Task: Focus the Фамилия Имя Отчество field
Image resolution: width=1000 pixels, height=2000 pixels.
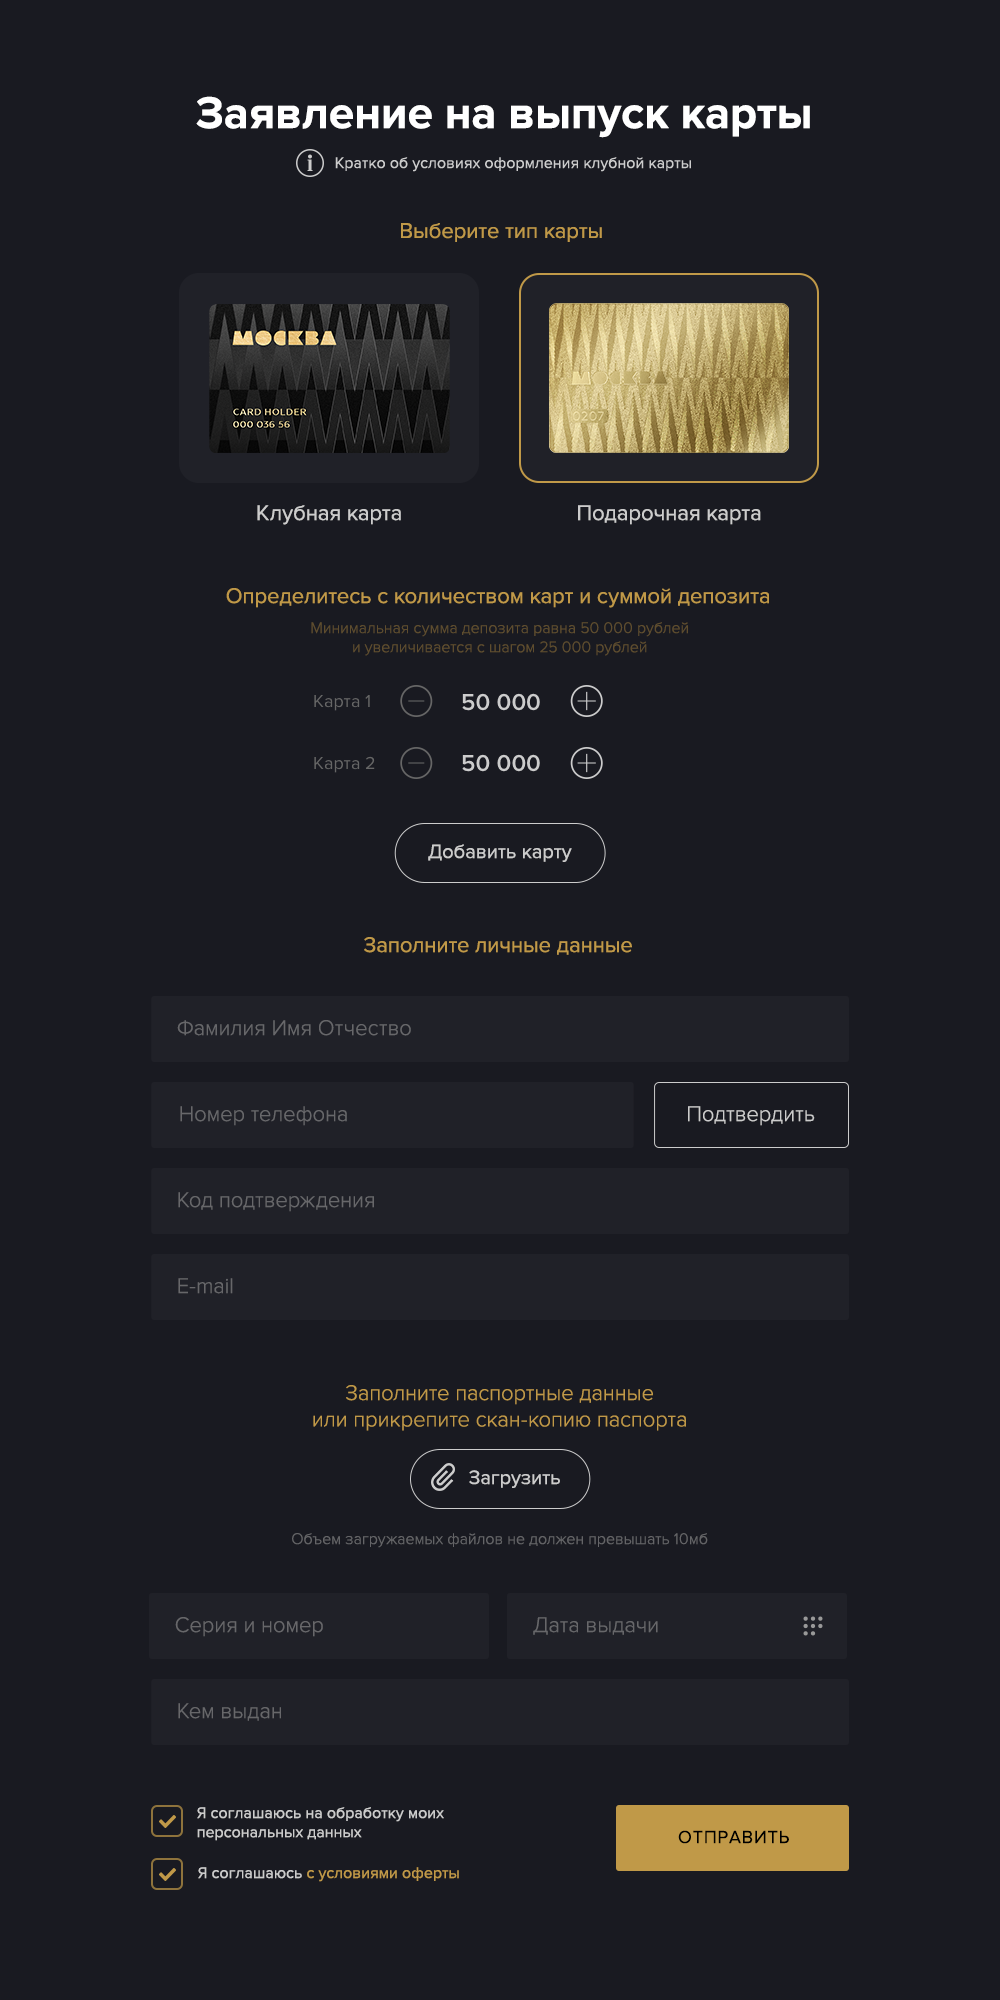Action: (500, 1029)
